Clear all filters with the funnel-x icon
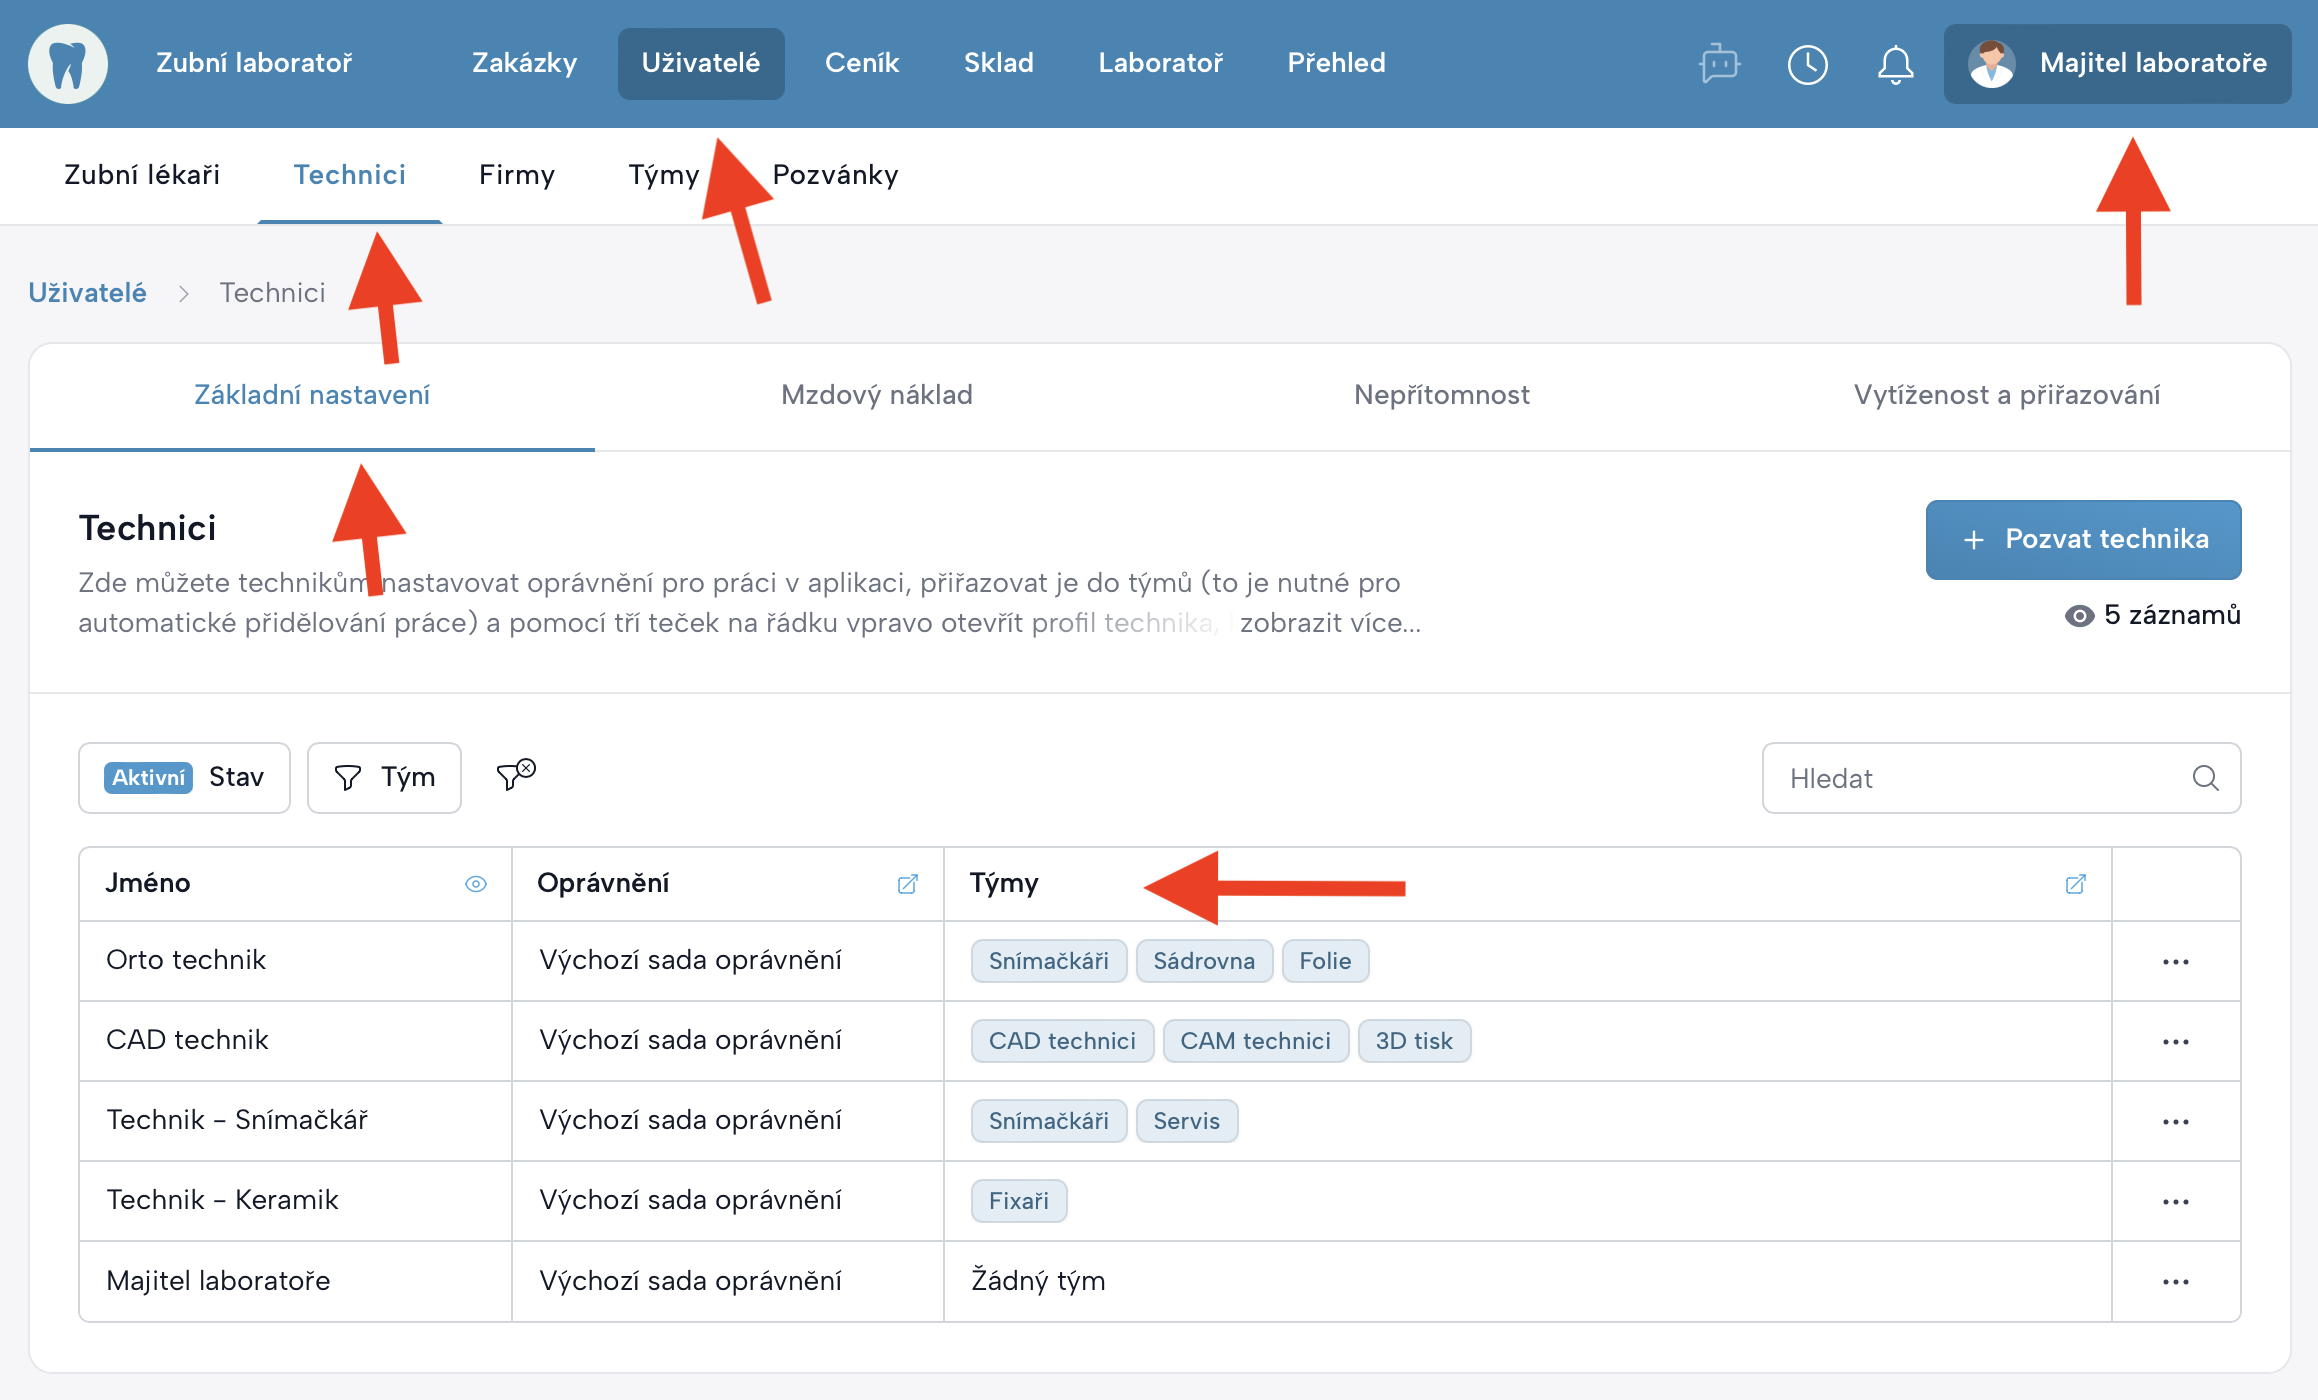Screen dimensions: 2318x1400 pos(516,775)
